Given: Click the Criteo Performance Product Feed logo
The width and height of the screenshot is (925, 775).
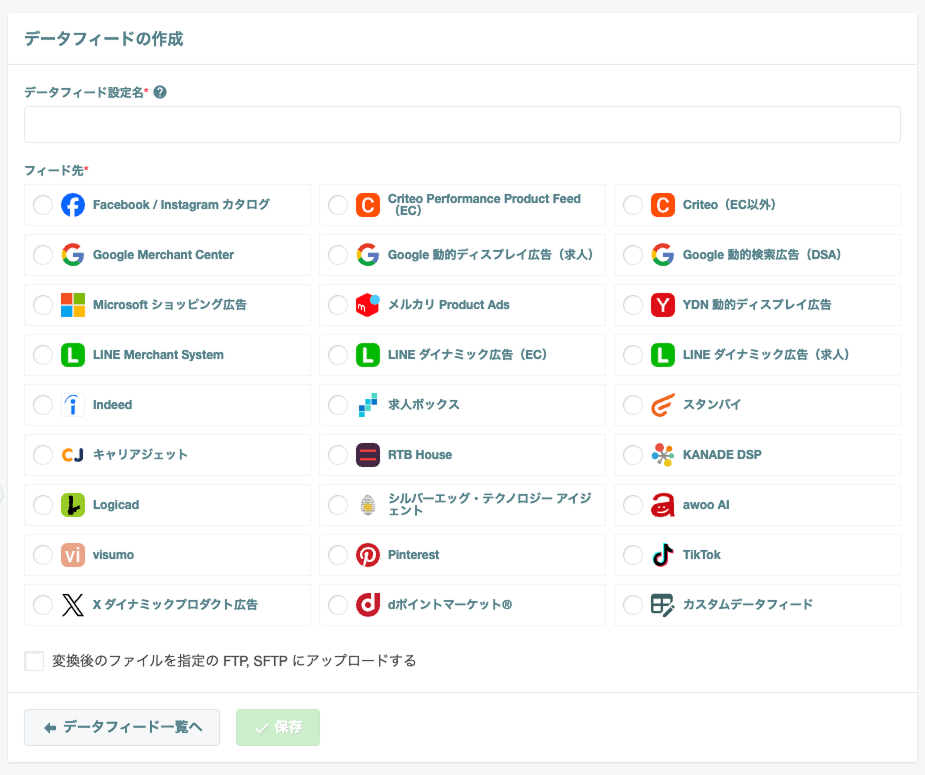Looking at the screenshot, I should (x=368, y=205).
